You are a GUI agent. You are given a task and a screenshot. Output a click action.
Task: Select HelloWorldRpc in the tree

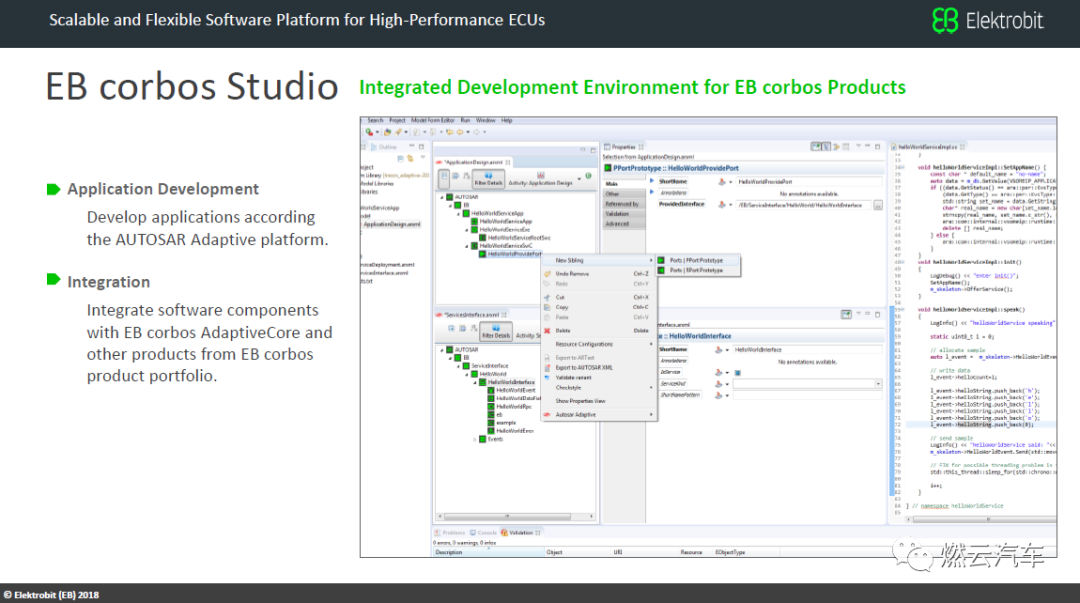(514, 407)
